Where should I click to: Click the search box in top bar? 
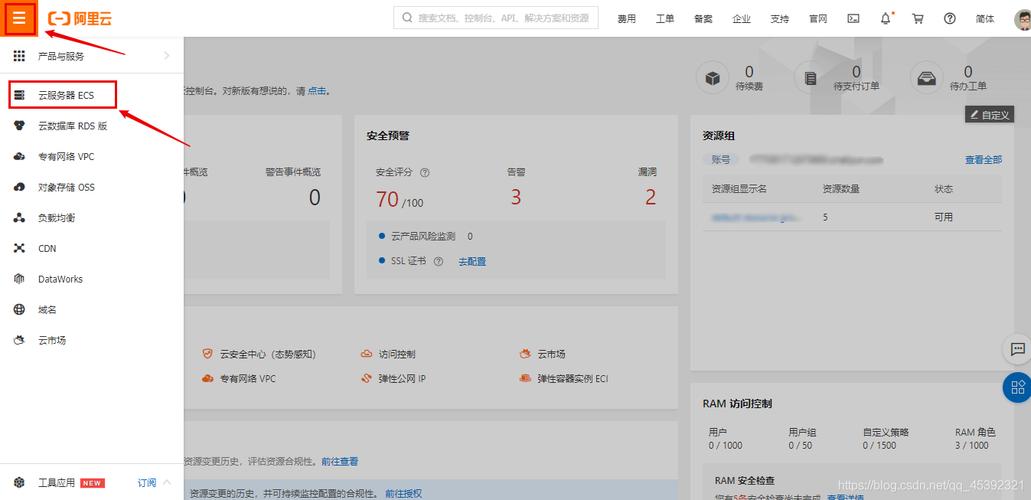point(496,18)
